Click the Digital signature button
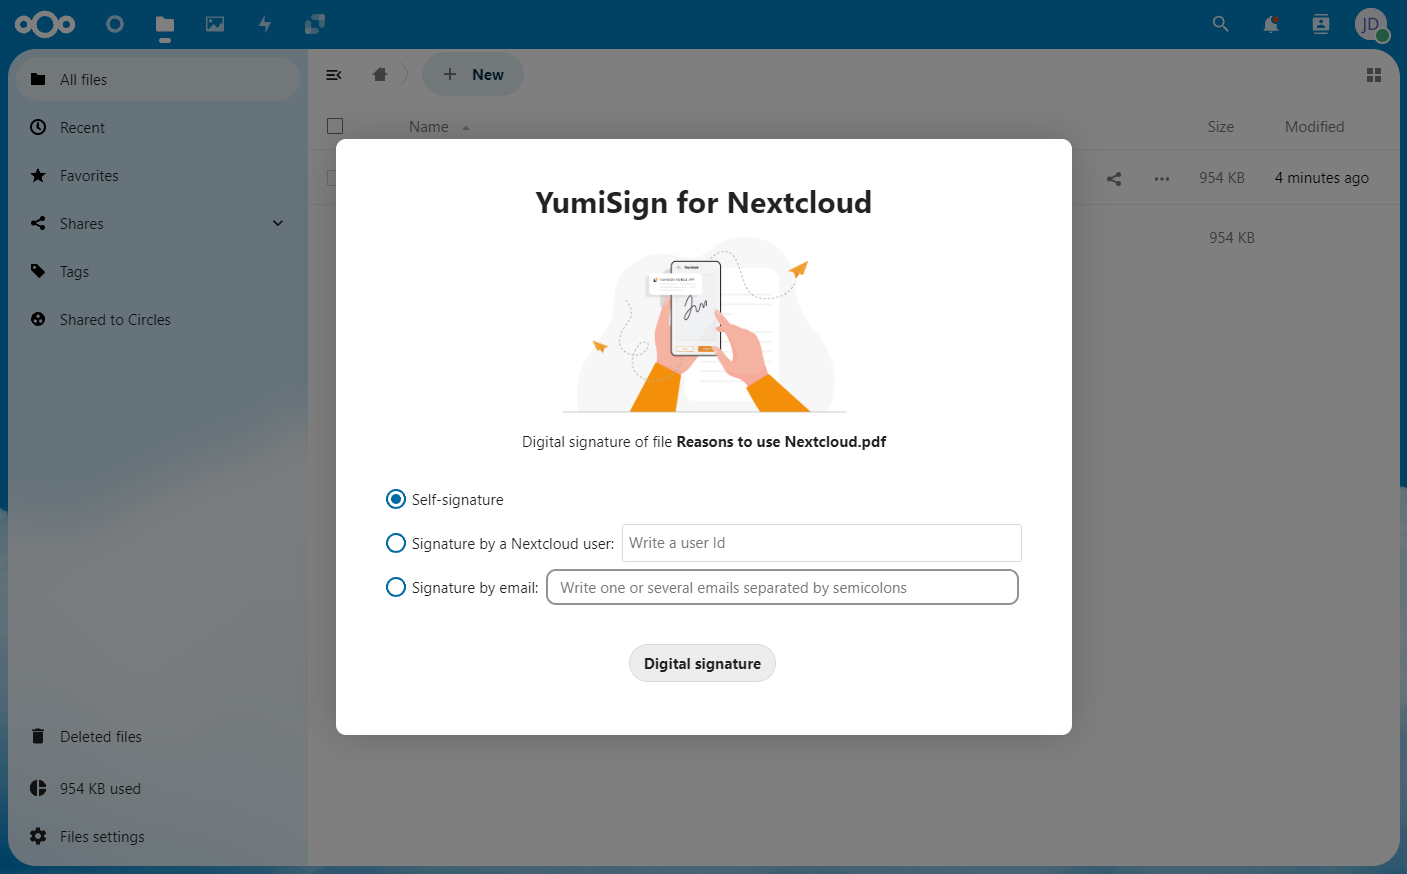 pyautogui.click(x=702, y=663)
